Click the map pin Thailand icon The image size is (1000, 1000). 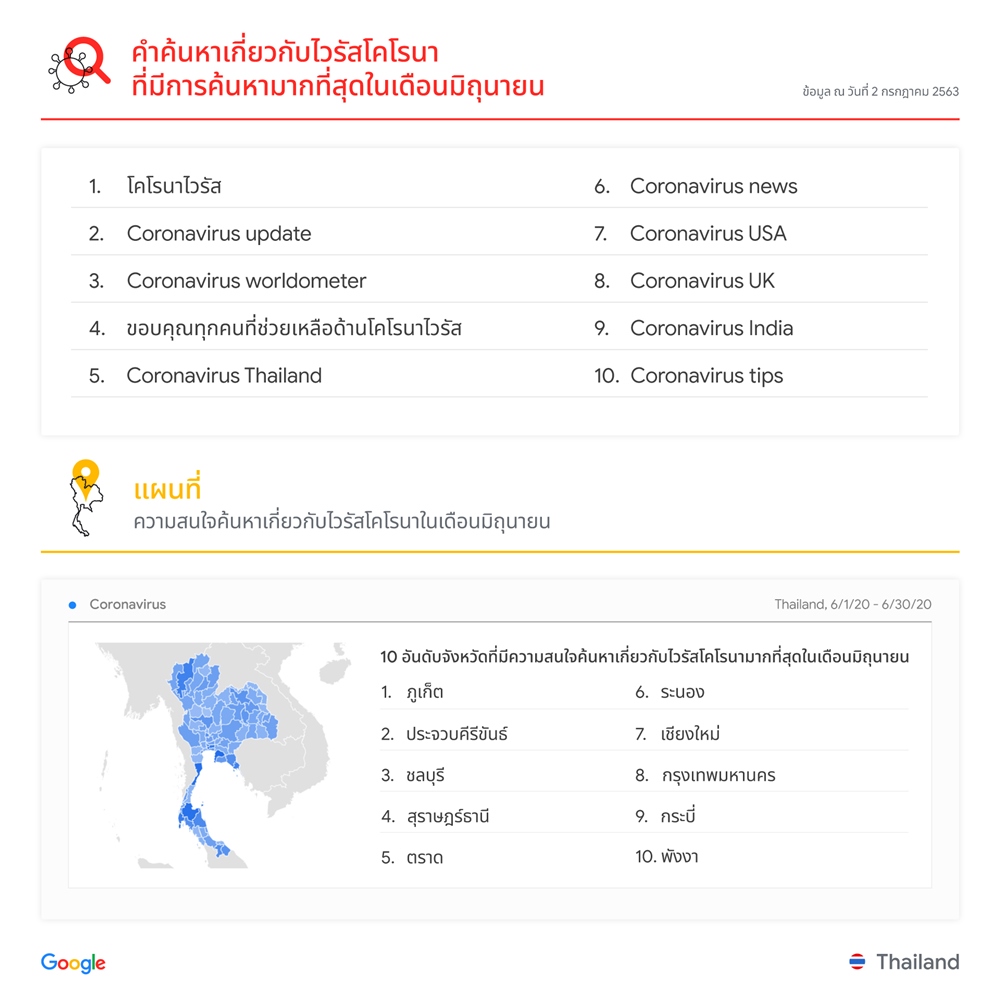(x=86, y=497)
